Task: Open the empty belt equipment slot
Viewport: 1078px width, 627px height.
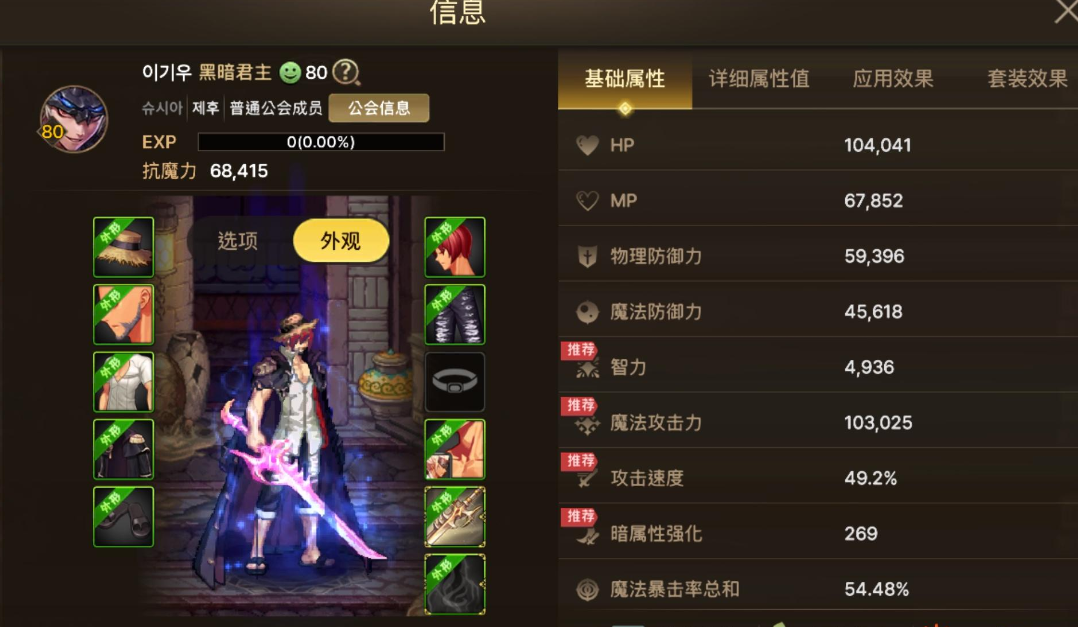Action: (454, 382)
